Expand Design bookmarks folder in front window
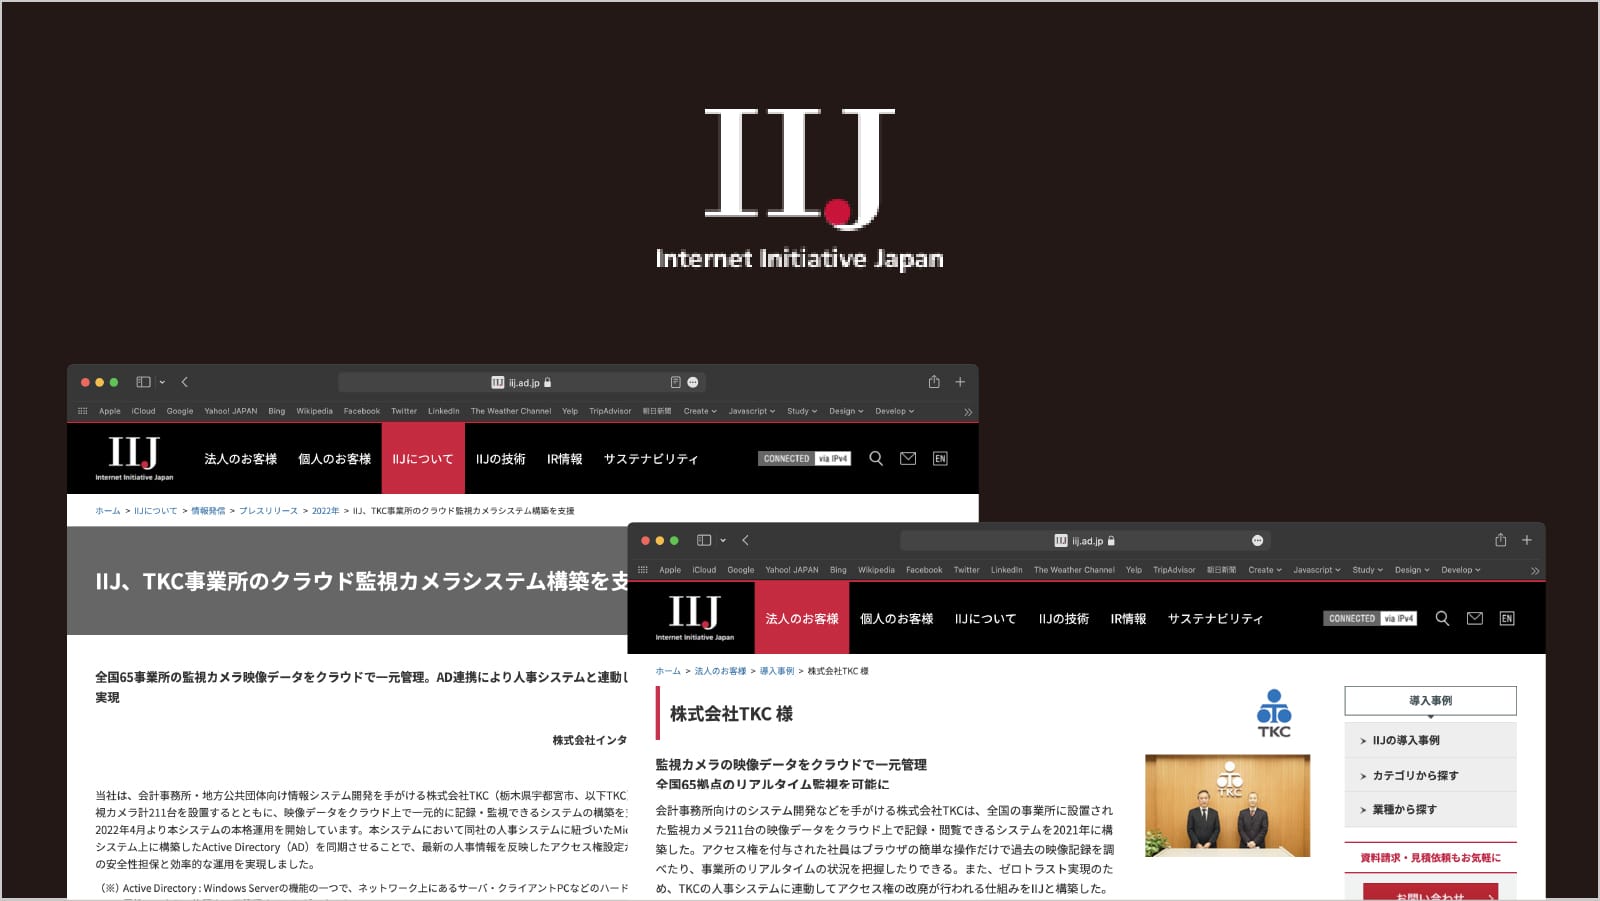 point(1413,570)
